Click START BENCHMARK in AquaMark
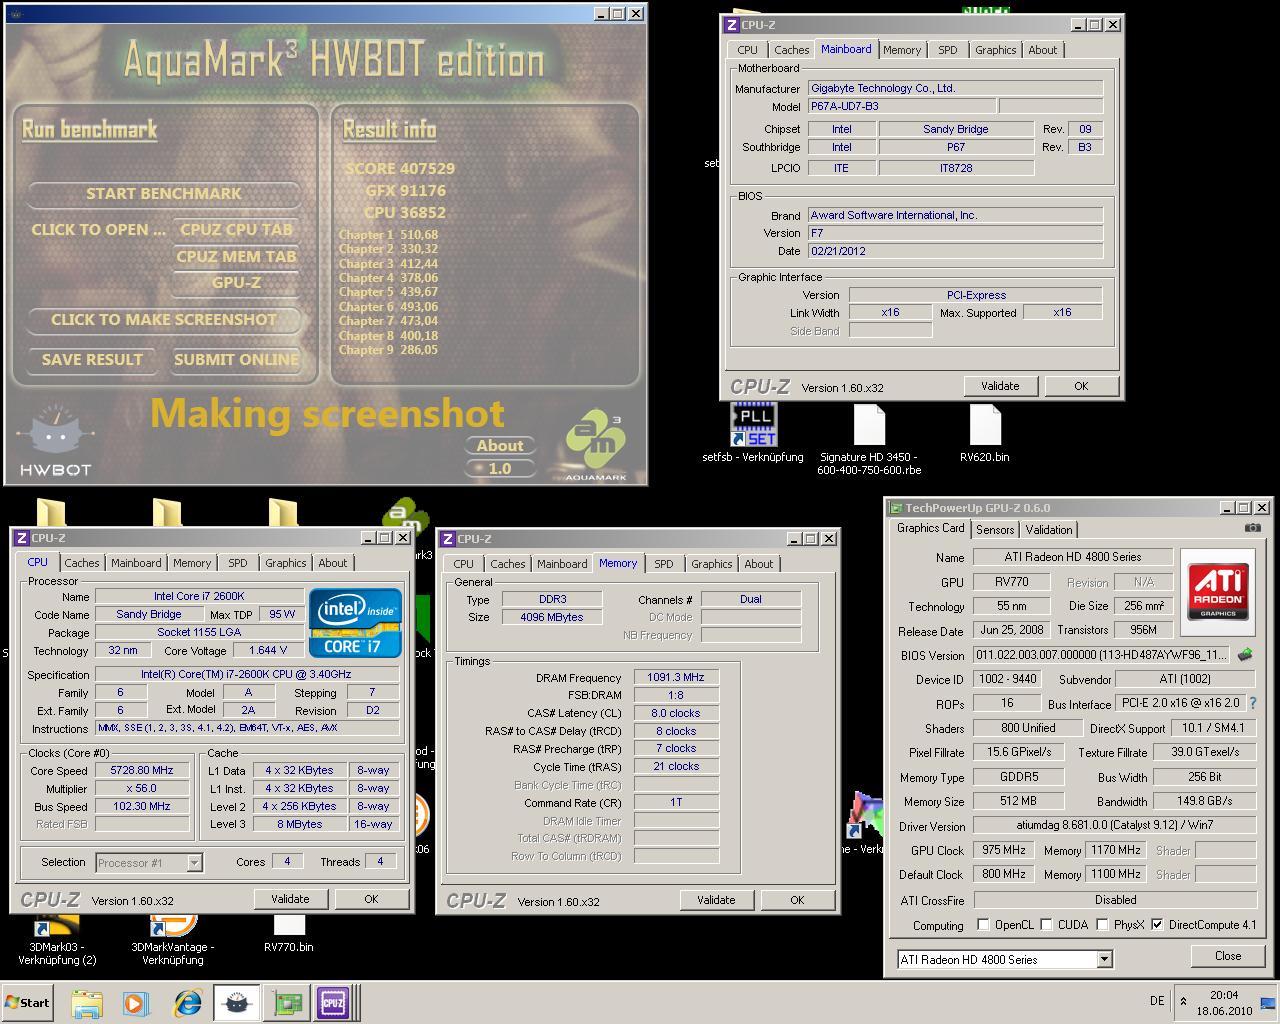The image size is (1280, 1024). pyautogui.click(x=164, y=194)
